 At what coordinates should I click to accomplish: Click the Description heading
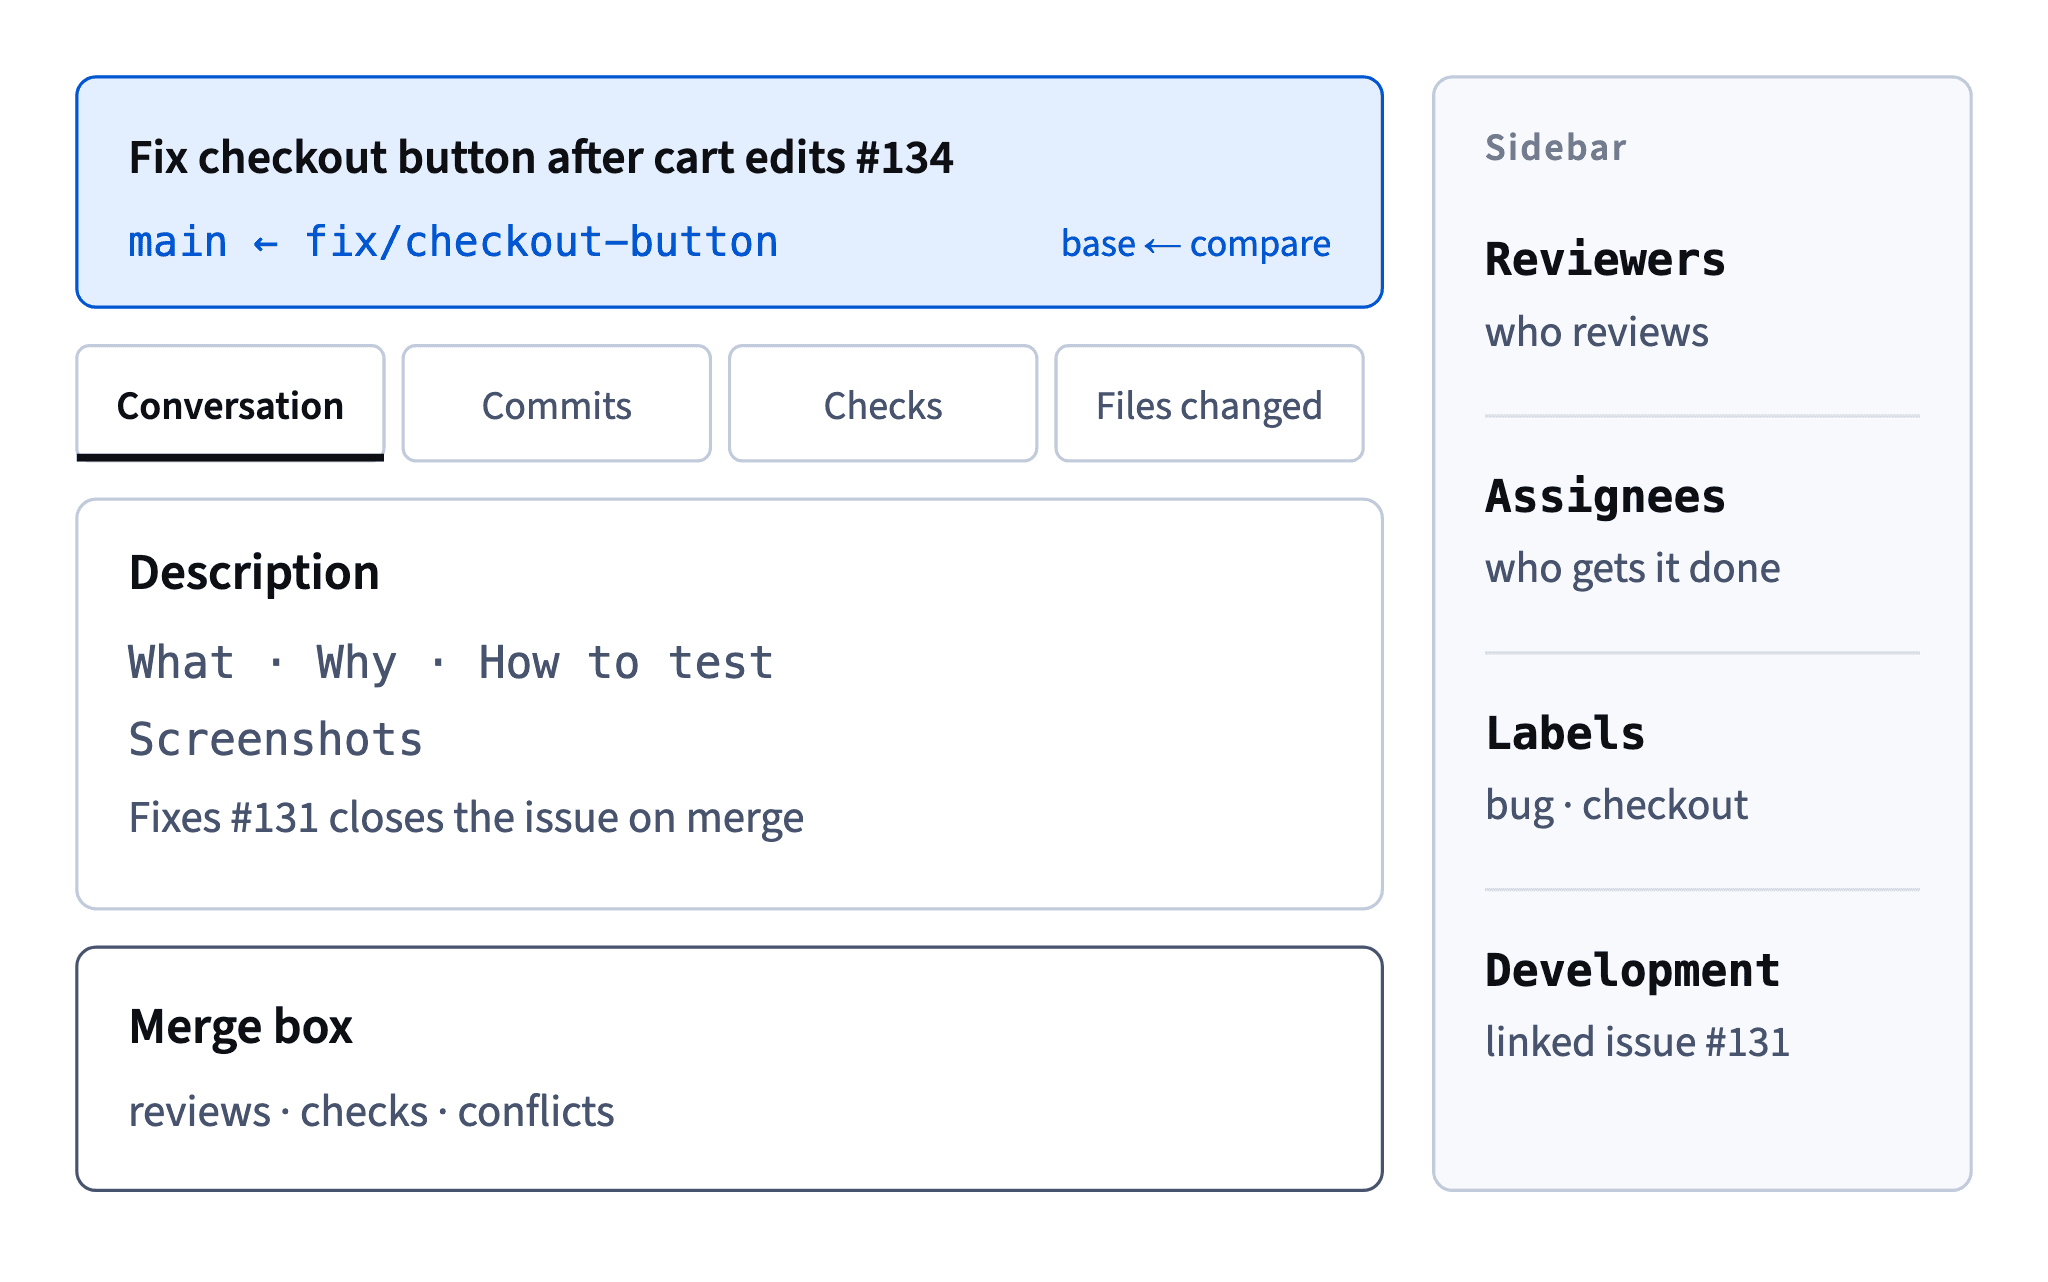coord(254,573)
